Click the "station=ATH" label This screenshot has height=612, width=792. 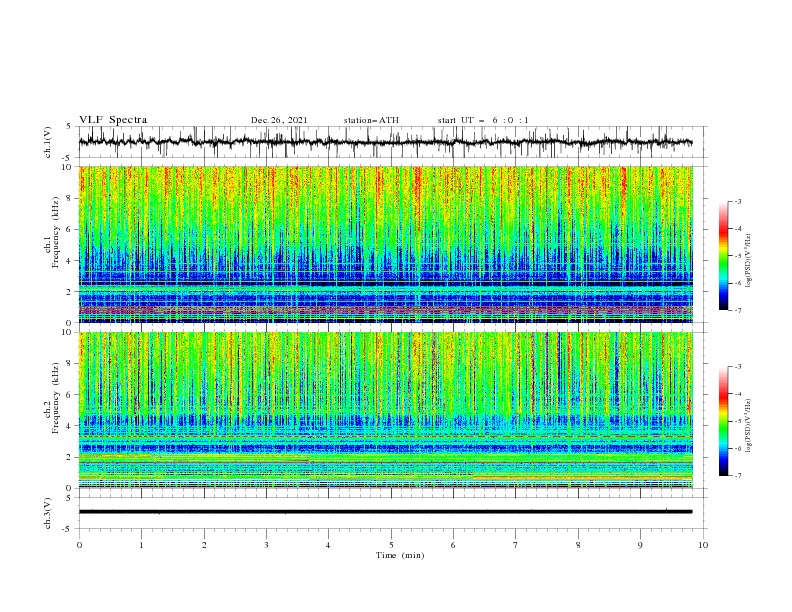tap(371, 120)
